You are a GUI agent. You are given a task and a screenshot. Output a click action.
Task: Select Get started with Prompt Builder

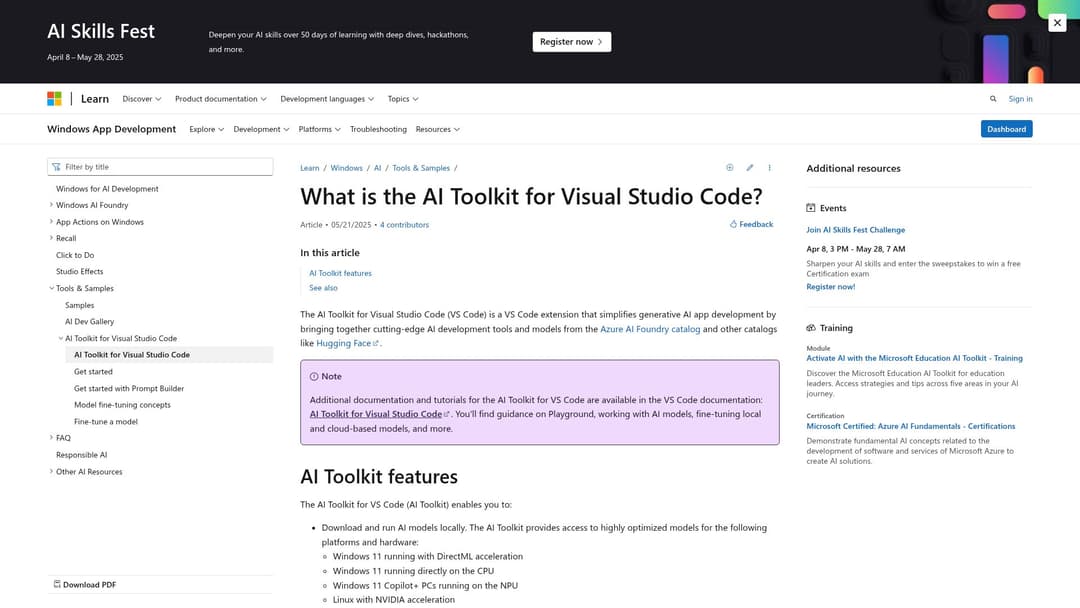point(129,388)
